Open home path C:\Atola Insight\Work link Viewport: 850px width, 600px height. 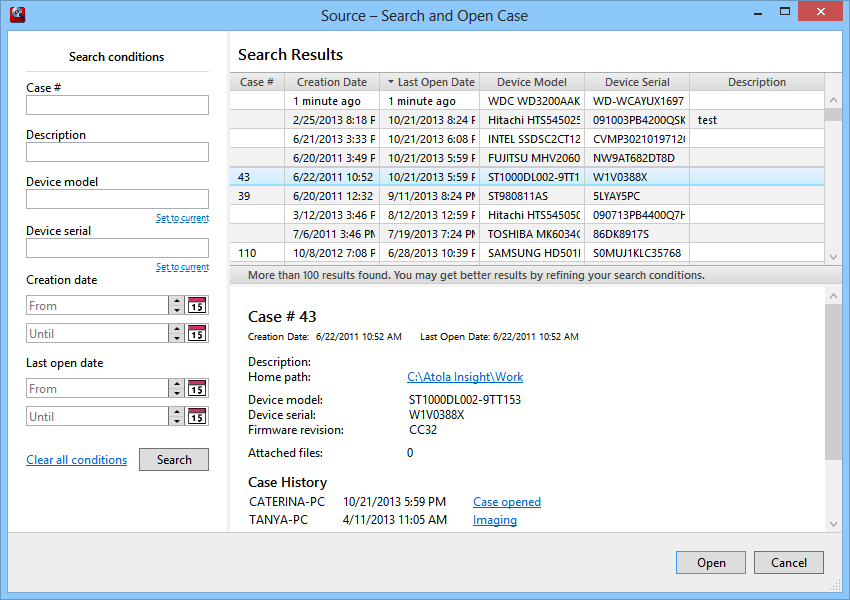pos(465,377)
